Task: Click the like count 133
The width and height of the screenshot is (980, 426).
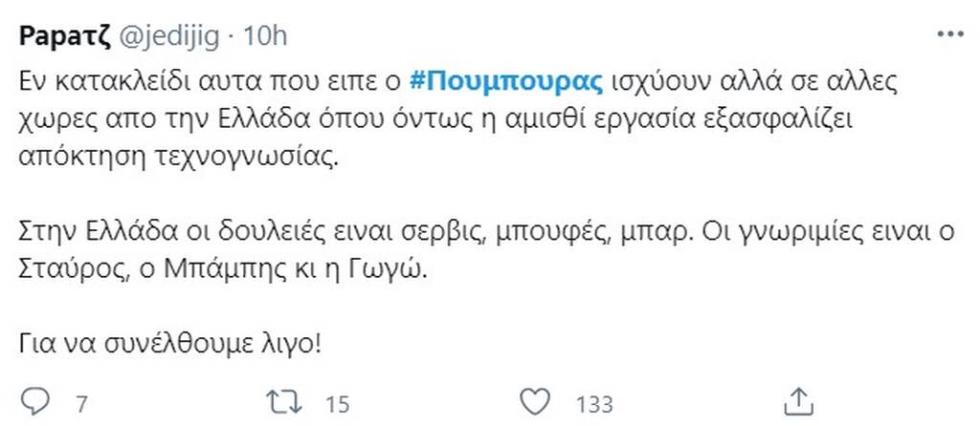Action: coord(595,404)
